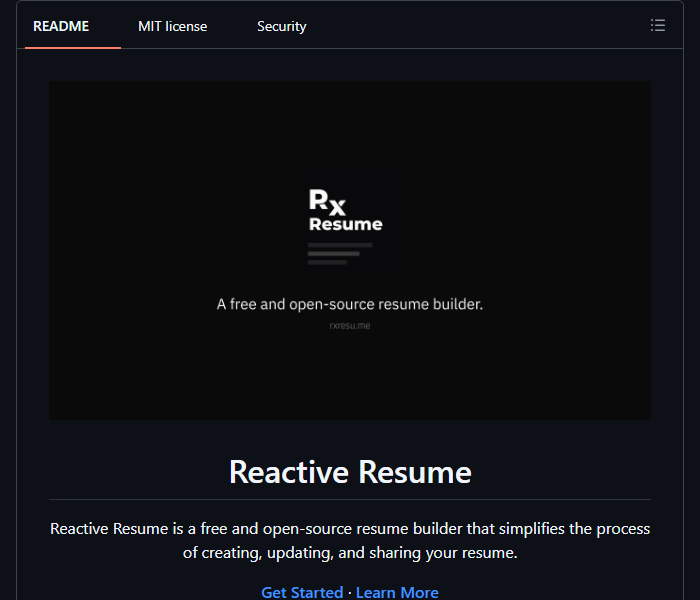Click the description paragraph starting 'Reactive Resume is'
The height and width of the screenshot is (600, 700).
pos(350,541)
